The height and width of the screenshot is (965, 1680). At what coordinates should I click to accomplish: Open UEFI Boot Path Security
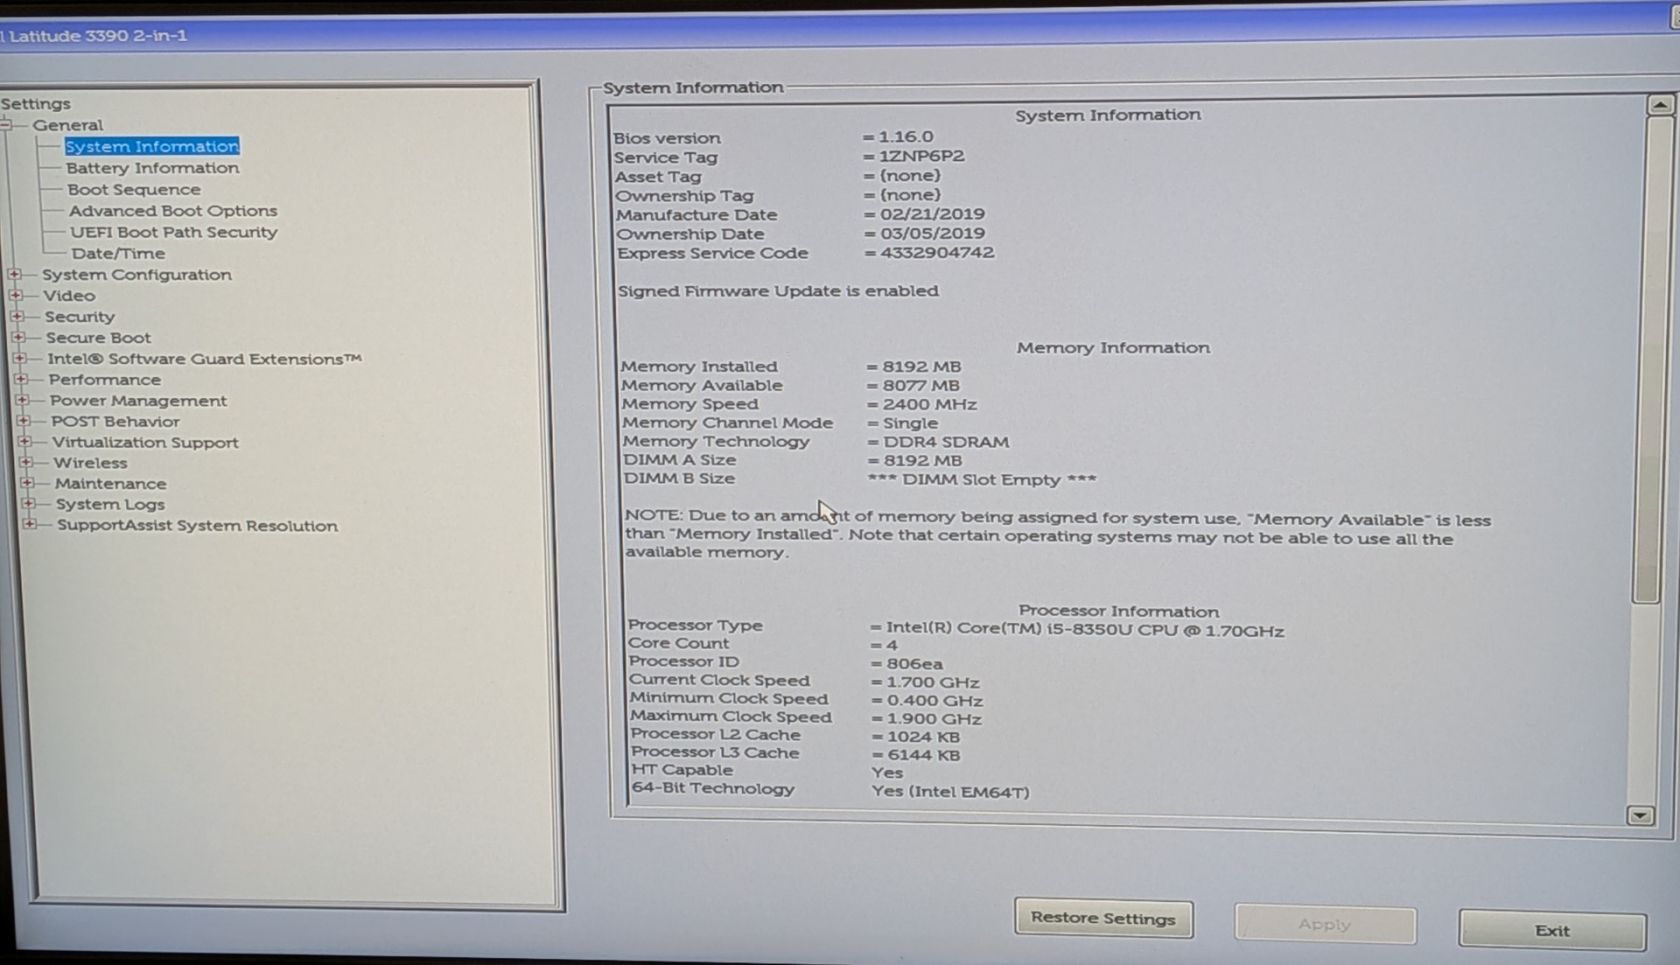(174, 232)
